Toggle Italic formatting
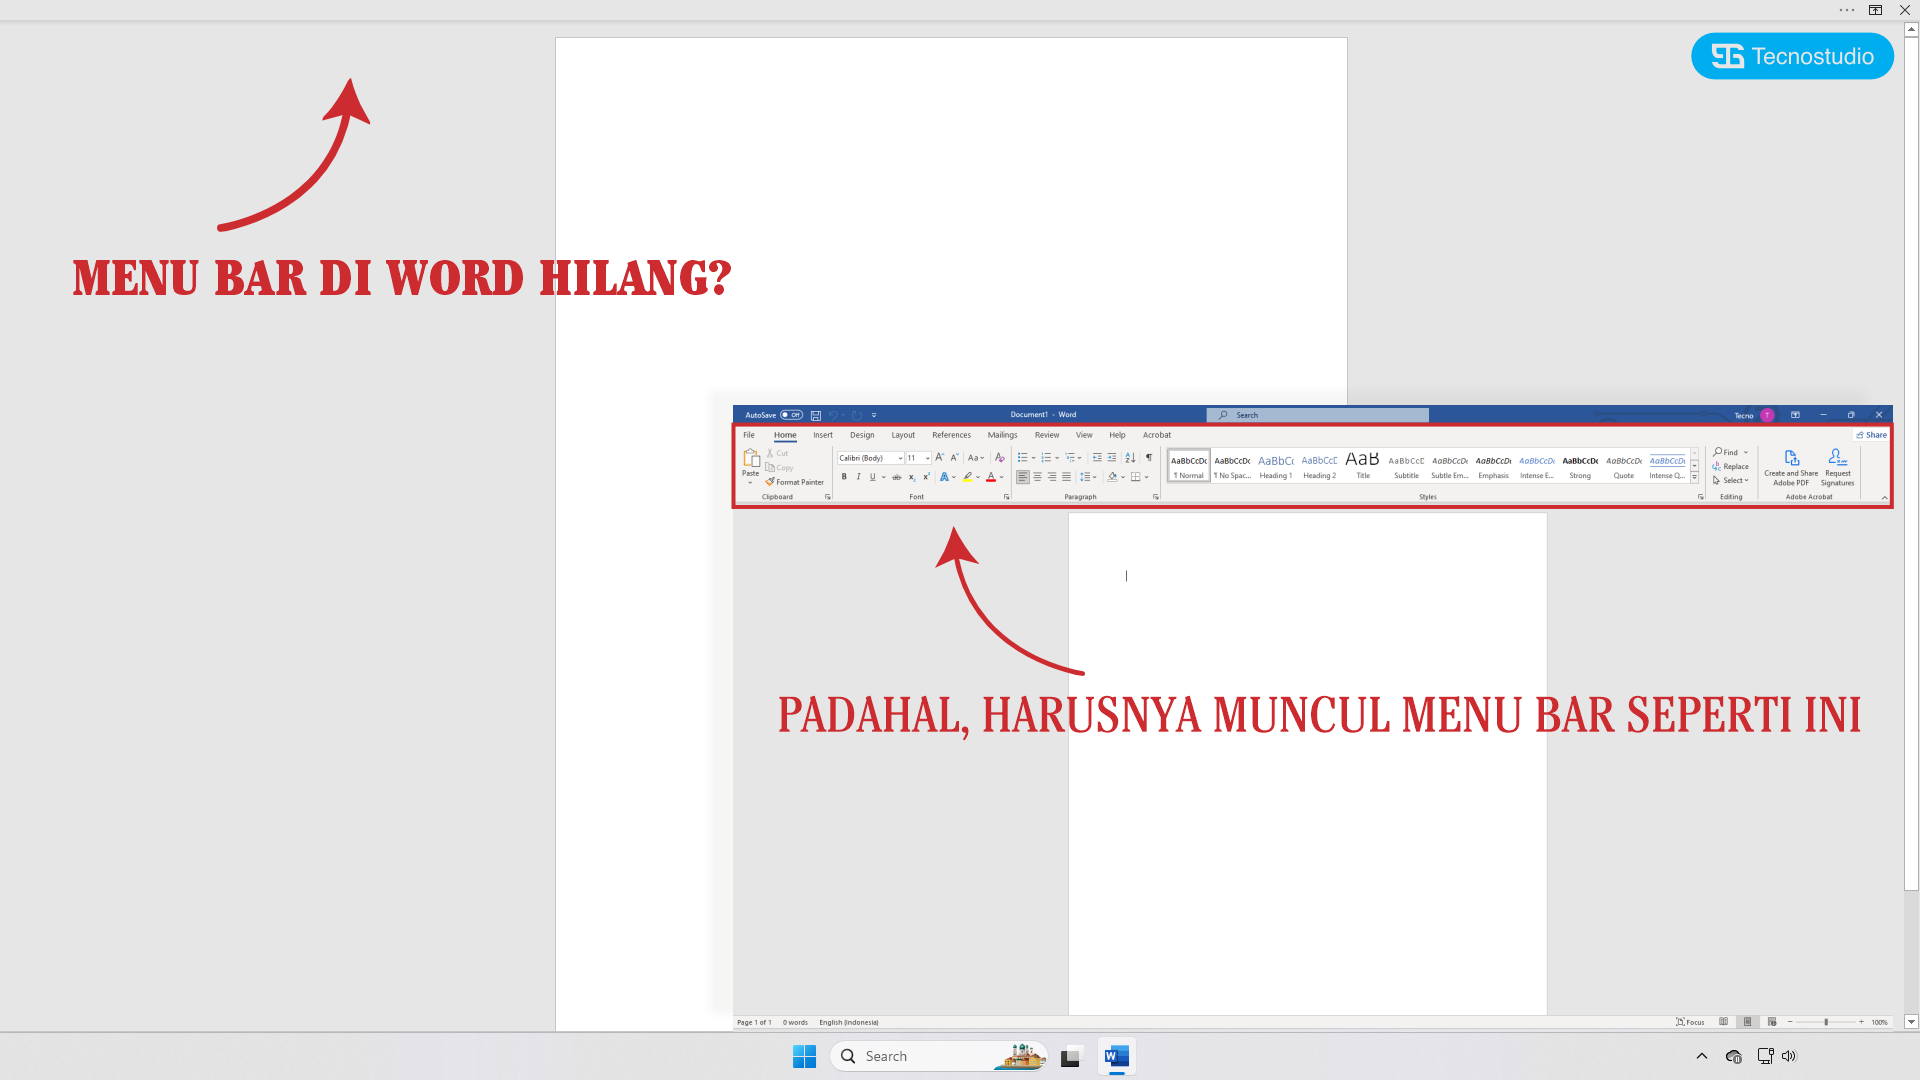The width and height of the screenshot is (1920, 1080). point(858,477)
